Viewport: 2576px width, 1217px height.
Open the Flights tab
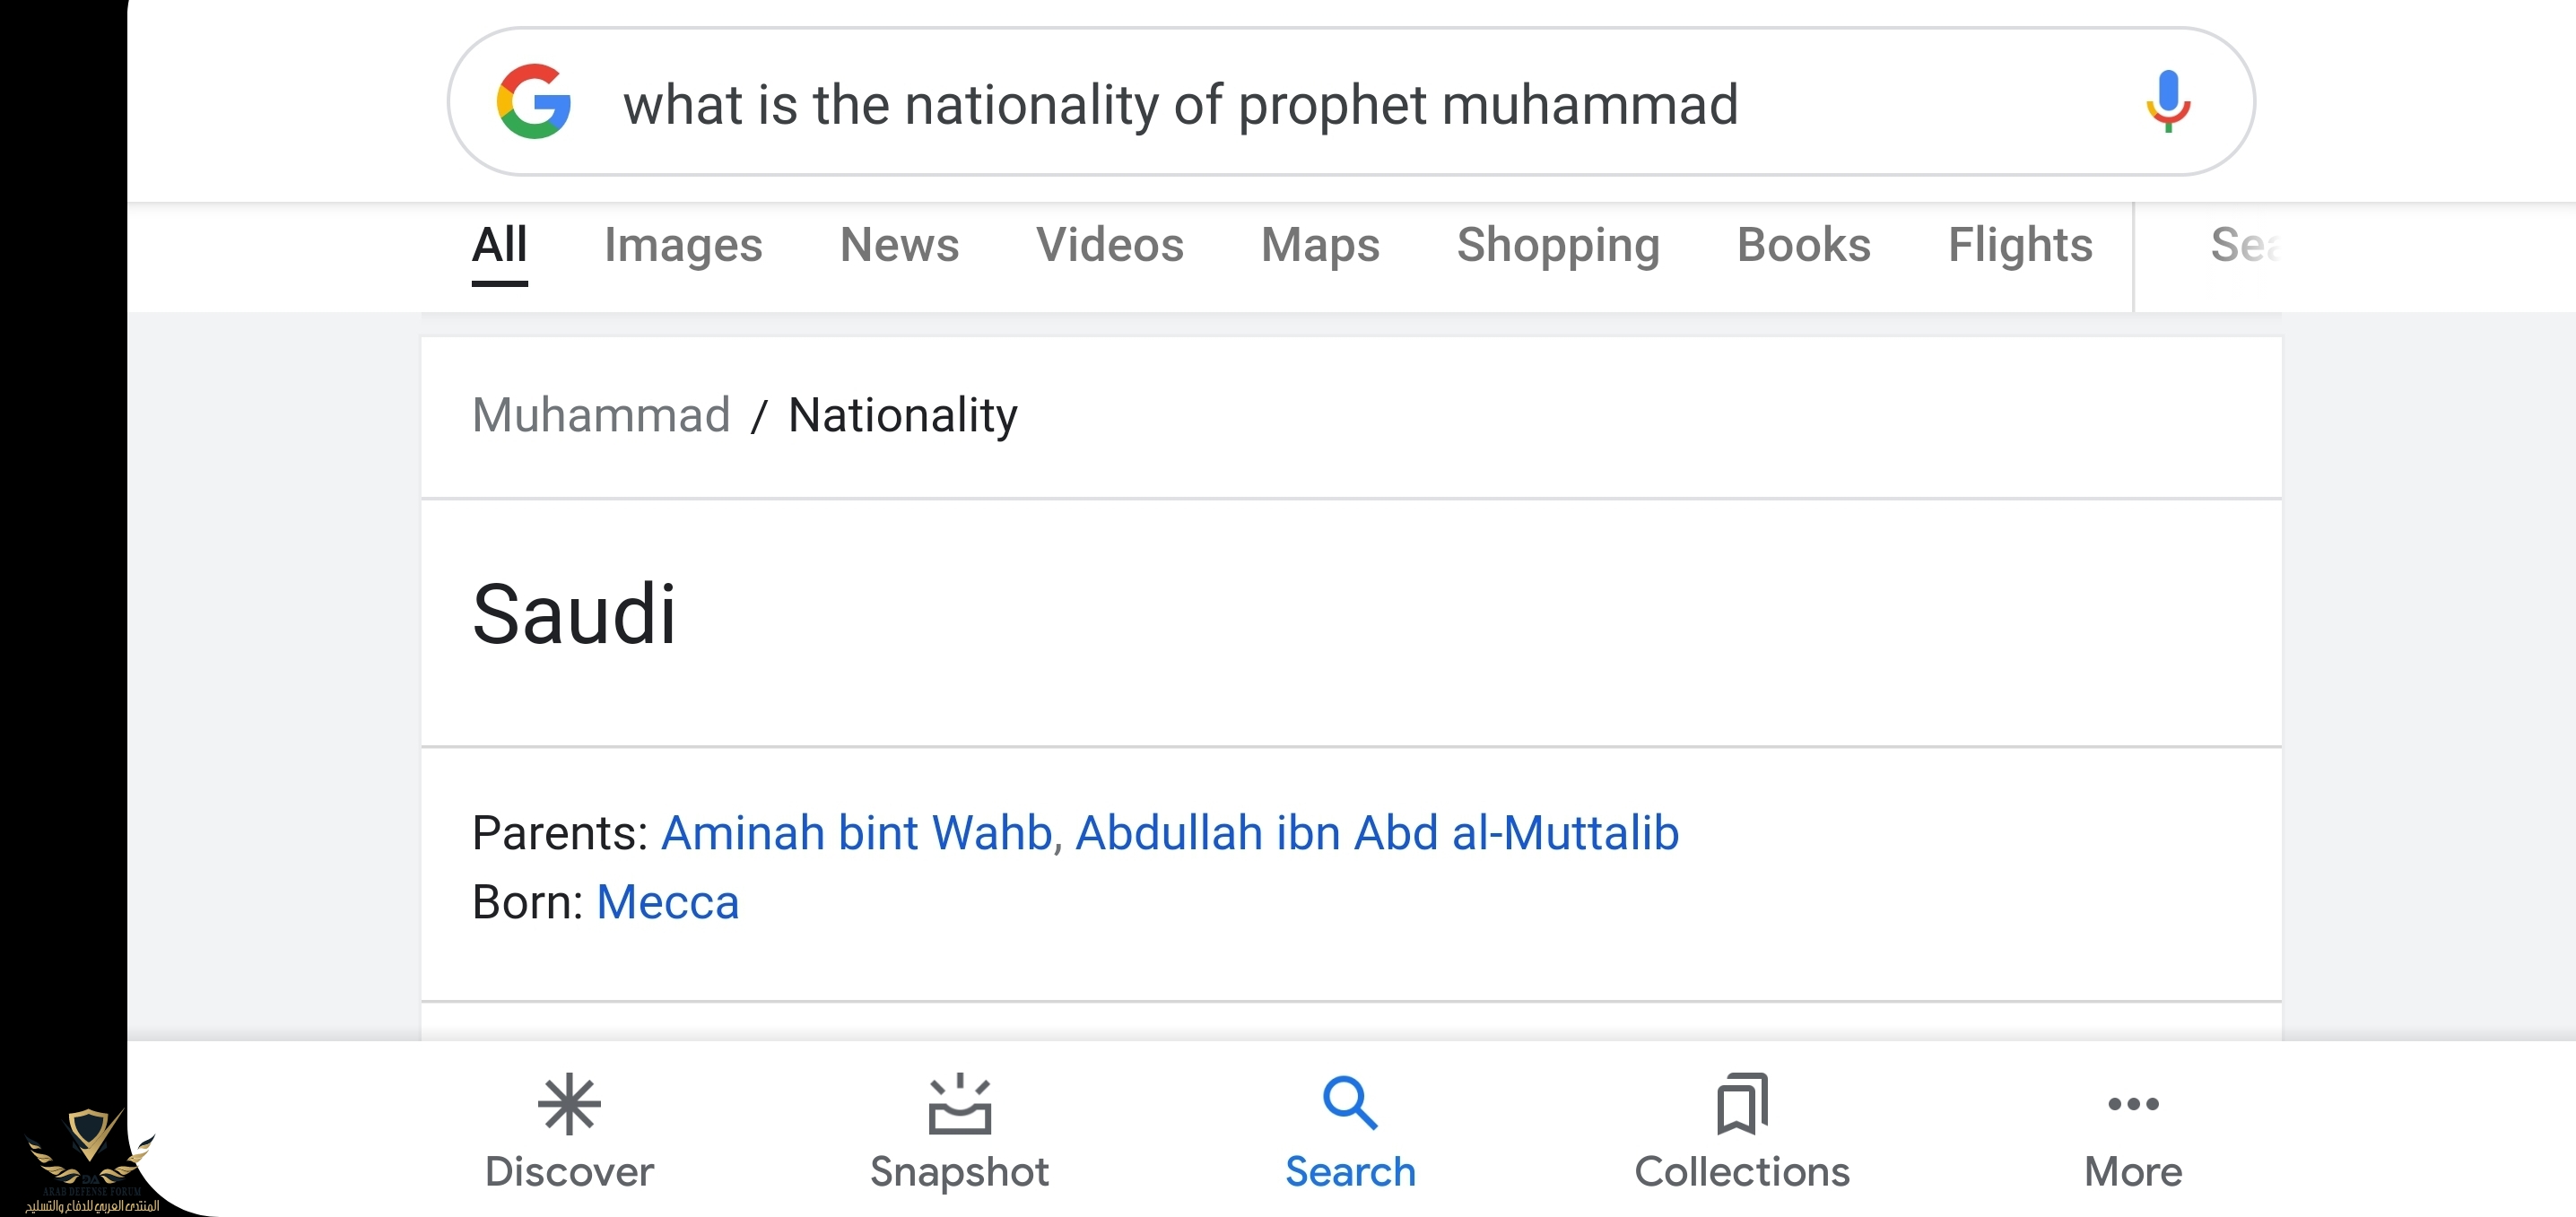[2020, 246]
